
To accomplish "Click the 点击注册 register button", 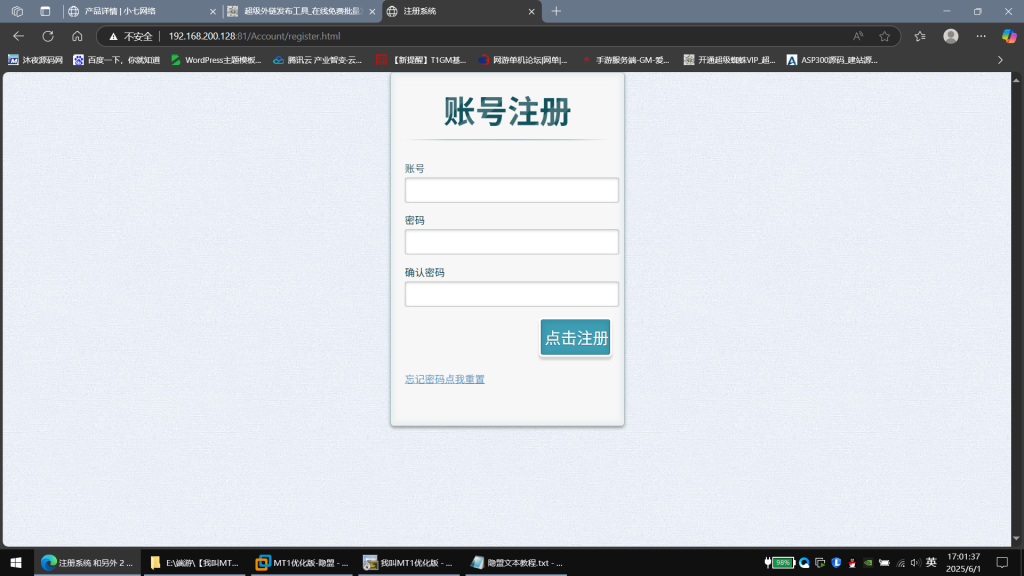I will tap(575, 338).
